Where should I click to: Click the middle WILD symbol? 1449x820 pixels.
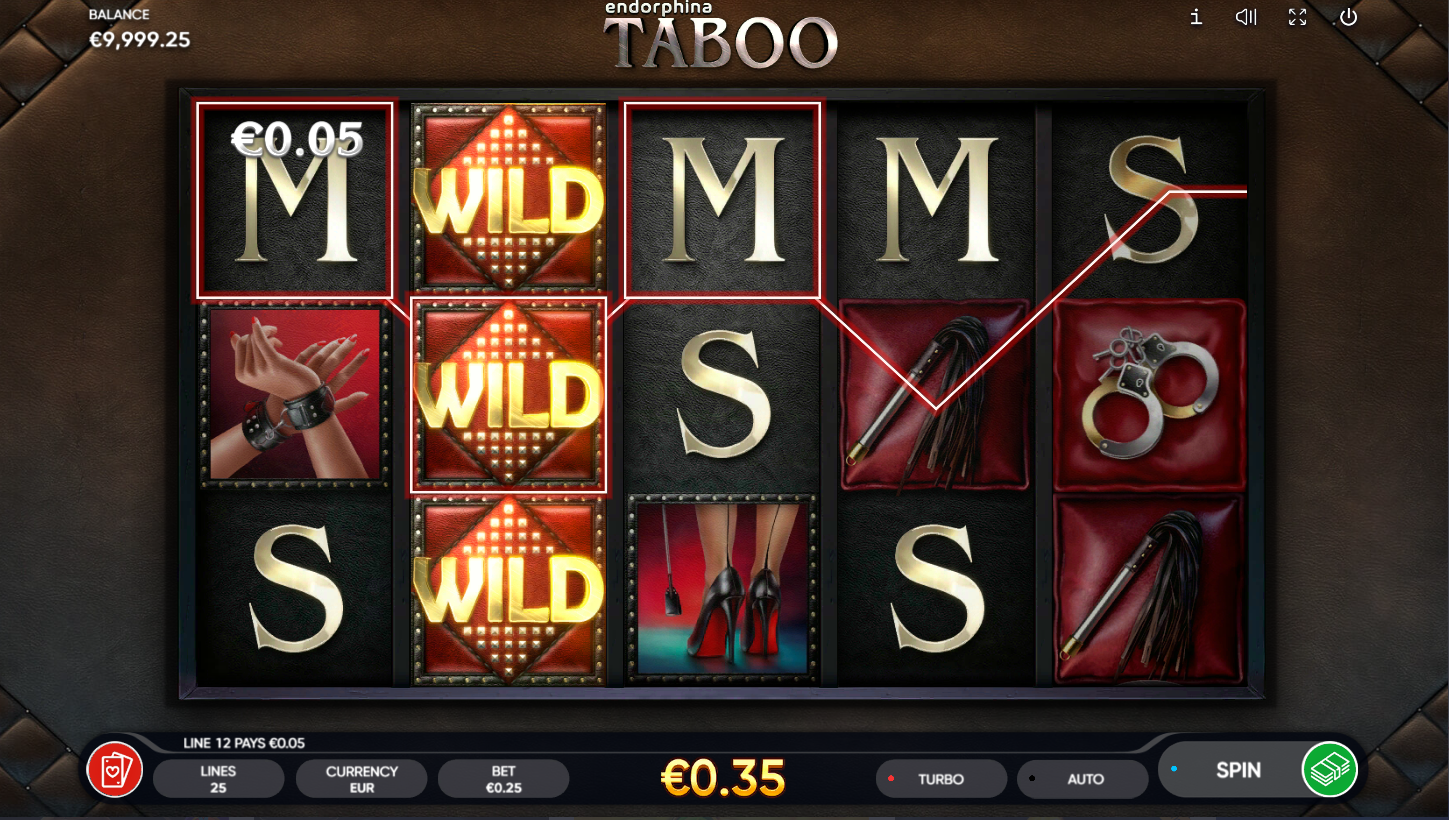(508, 395)
